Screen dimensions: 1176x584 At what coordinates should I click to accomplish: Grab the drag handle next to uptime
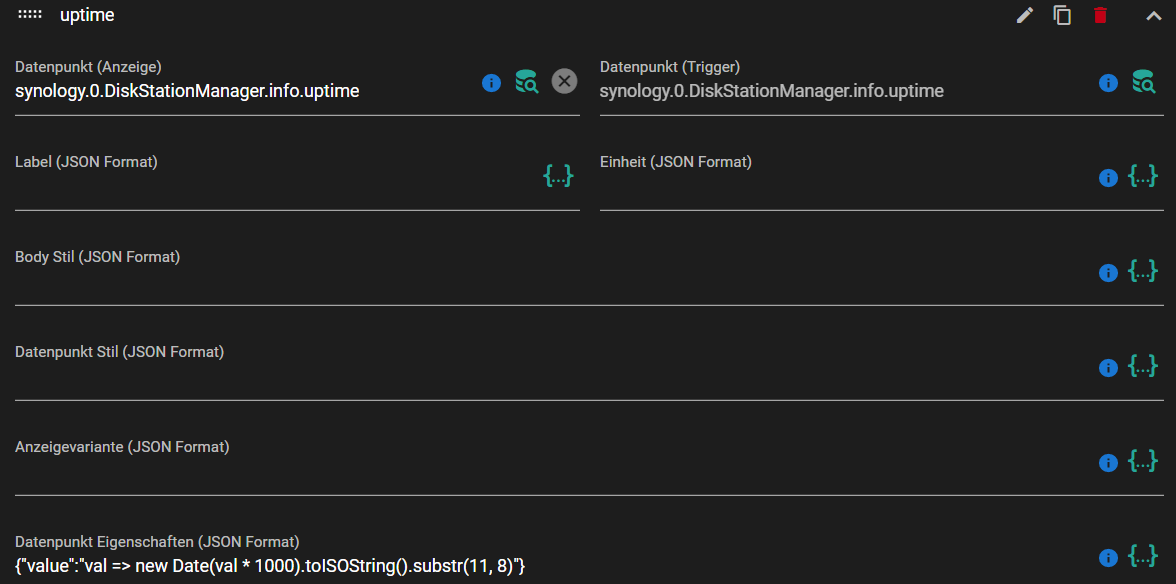30,15
